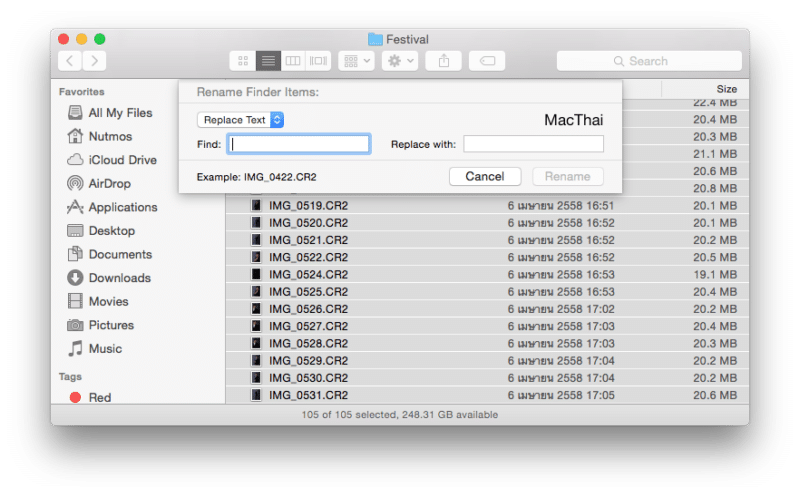Screen dimensions: 800x498
Task: Go back with the back arrow
Action: tap(69, 61)
